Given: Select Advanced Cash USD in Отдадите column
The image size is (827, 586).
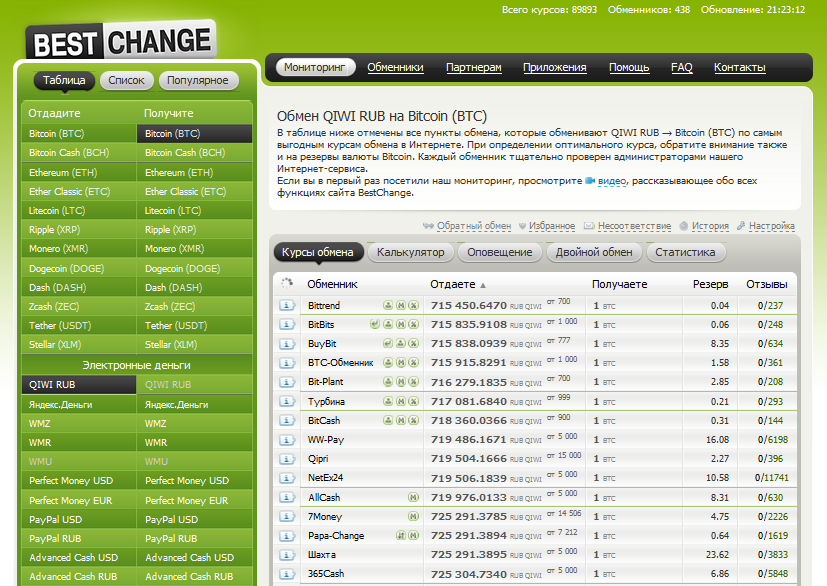Looking at the screenshot, I should pyautogui.click(x=79, y=558).
